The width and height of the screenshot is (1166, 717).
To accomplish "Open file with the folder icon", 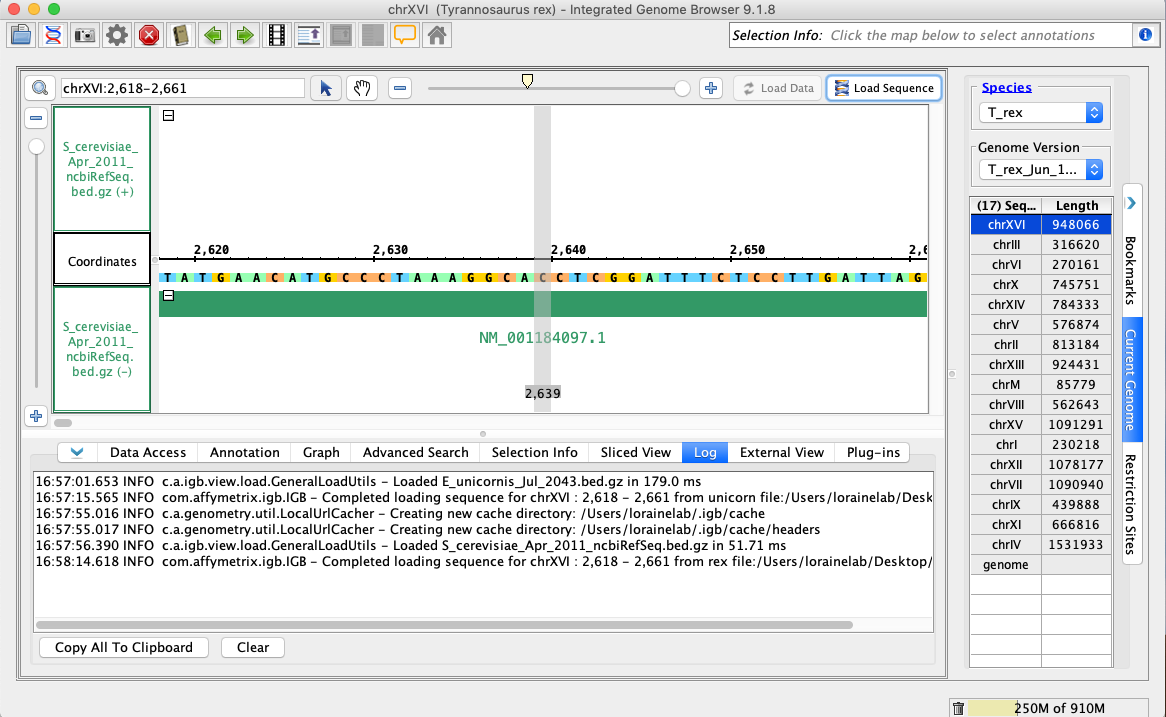I will (x=21, y=35).
